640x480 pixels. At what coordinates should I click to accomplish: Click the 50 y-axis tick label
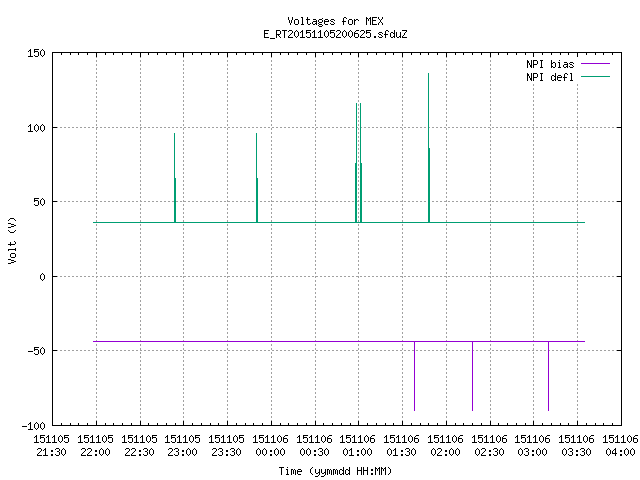click(39, 202)
